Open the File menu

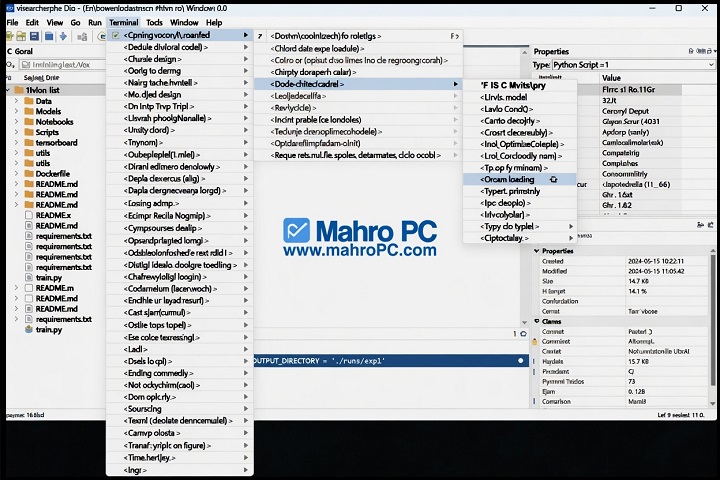(x=12, y=23)
